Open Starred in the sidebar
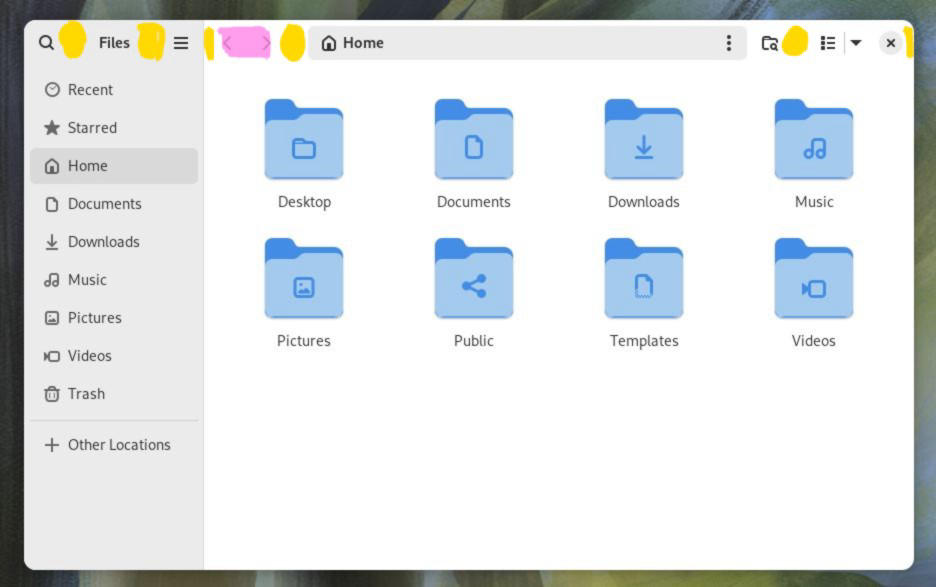Viewport: 936px width, 587px height. tap(92, 128)
